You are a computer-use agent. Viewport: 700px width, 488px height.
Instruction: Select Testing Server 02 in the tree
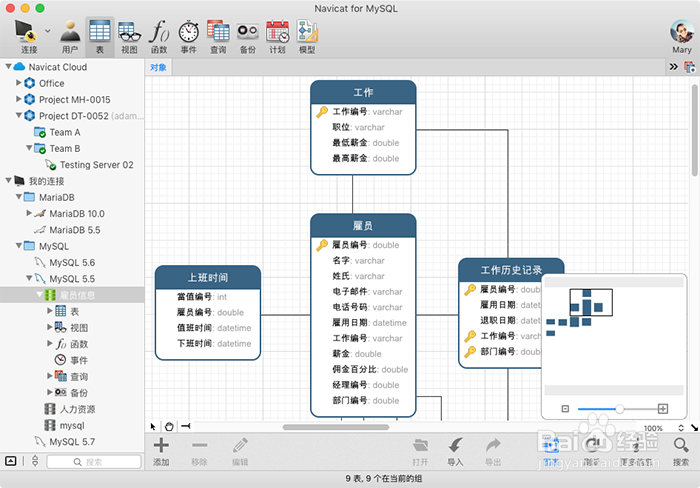pos(96,165)
